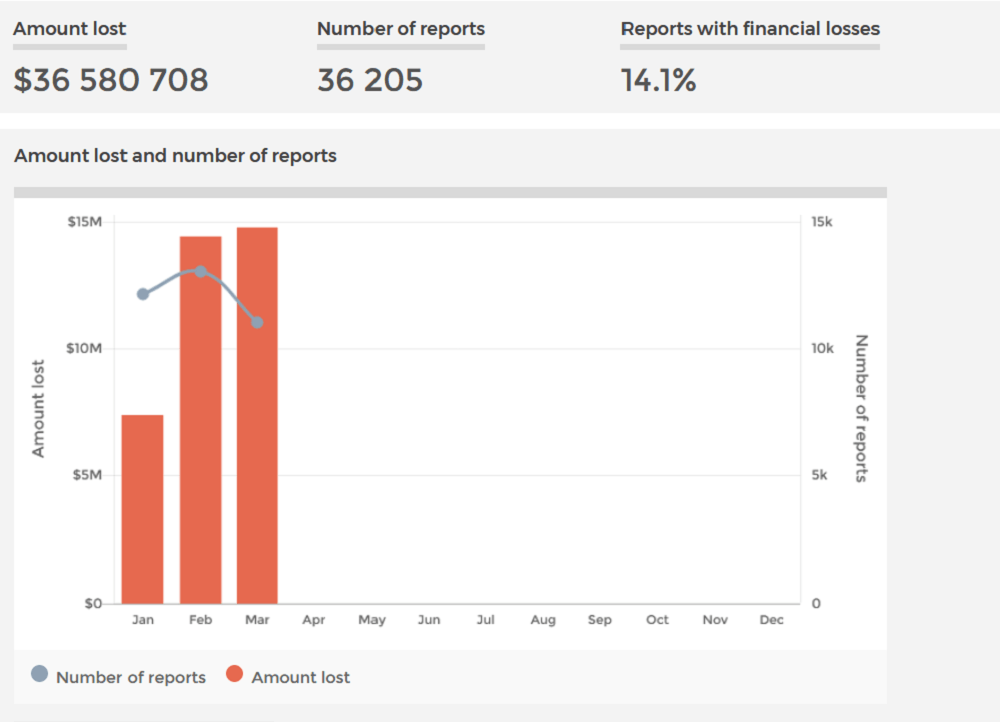Select the 36 205 reports figure
Image resolution: width=1000 pixels, height=722 pixels.
(x=370, y=80)
